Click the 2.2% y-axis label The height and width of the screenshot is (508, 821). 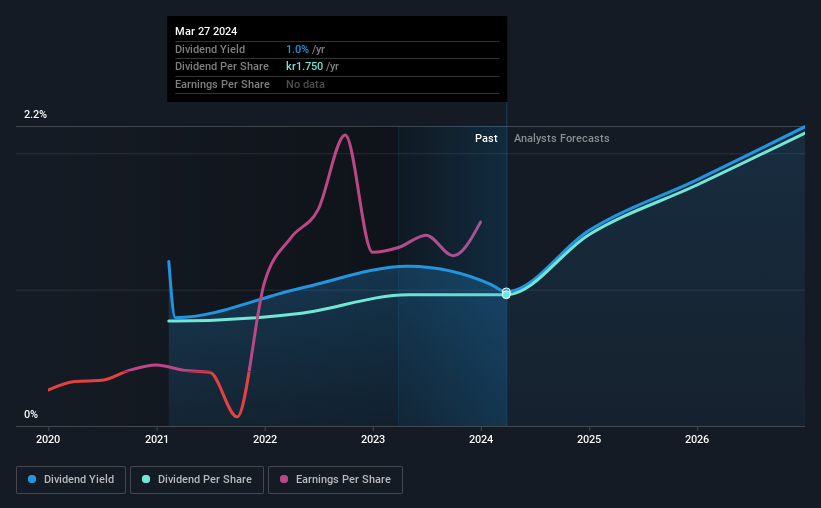35,114
